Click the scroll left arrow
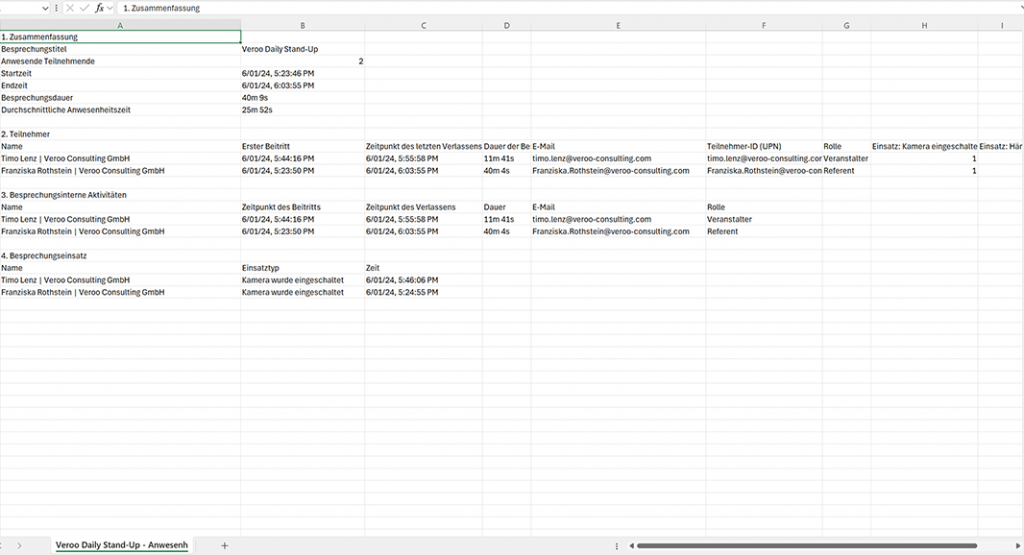 point(631,545)
